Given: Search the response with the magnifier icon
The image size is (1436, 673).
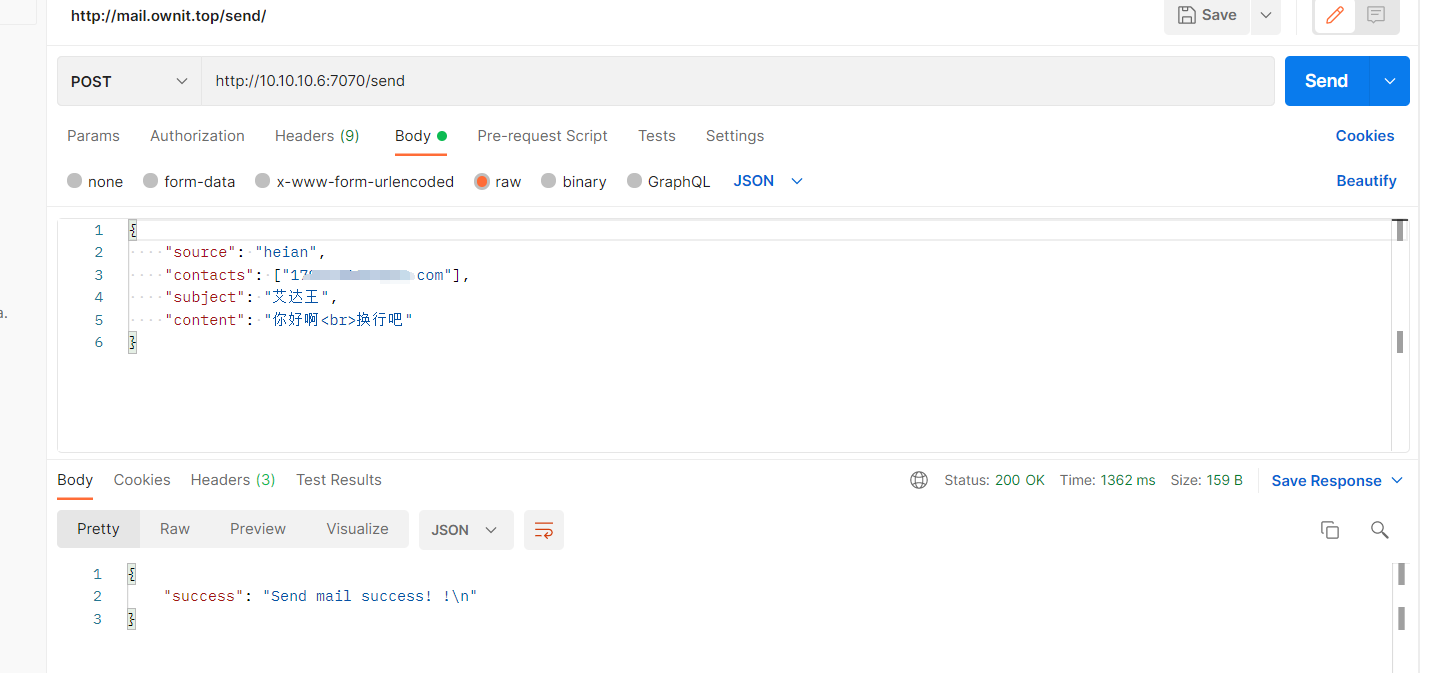Looking at the screenshot, I should (1380, 530).
